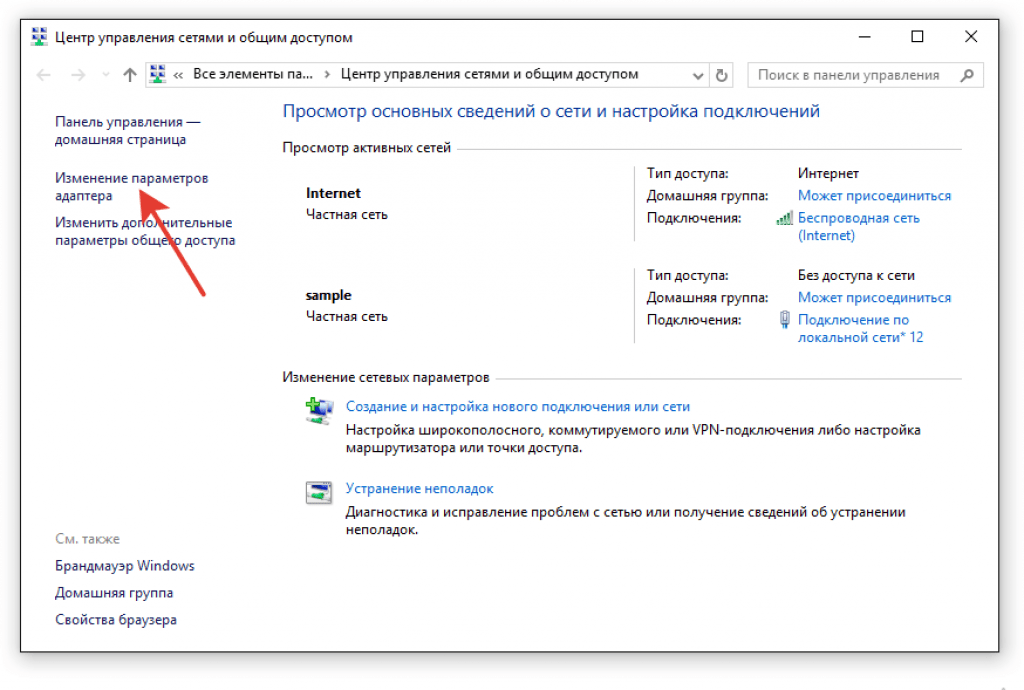Click the new connection setup icon
Image resolution: width=1024 pixels, height=690 pixels.
pos(319,411)
